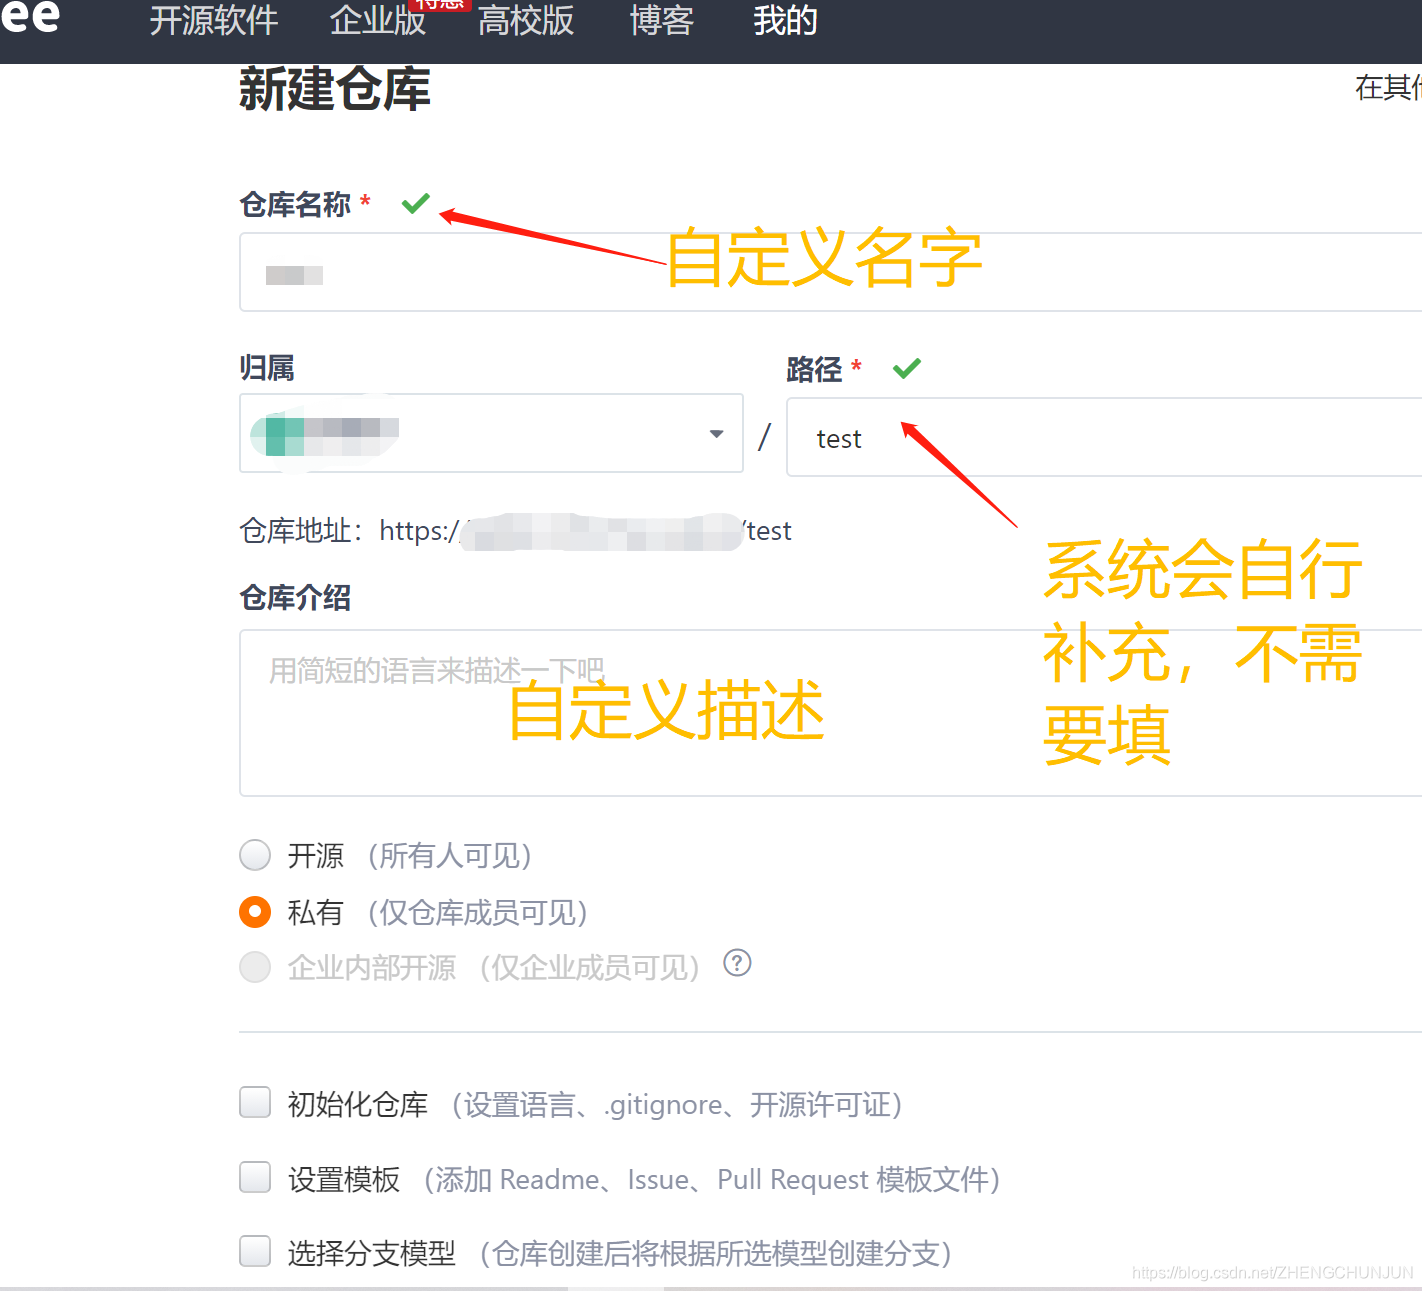Click the help question-mark icon beside 企业内部开源
The width and height of the screenshot is (1422, 1291).
tap(737, 963)
